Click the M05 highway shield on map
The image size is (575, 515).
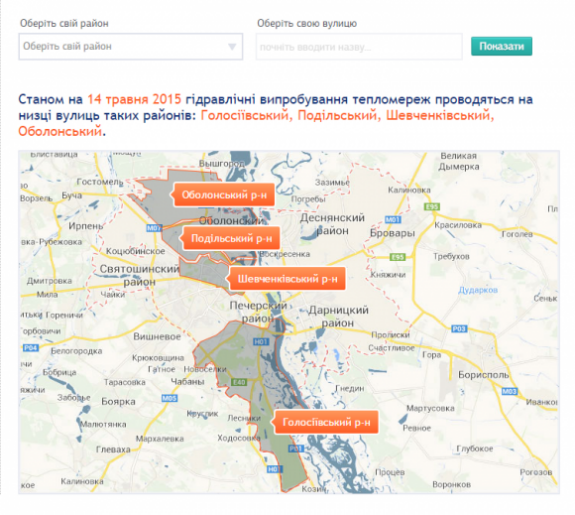[x=169, y=398]
